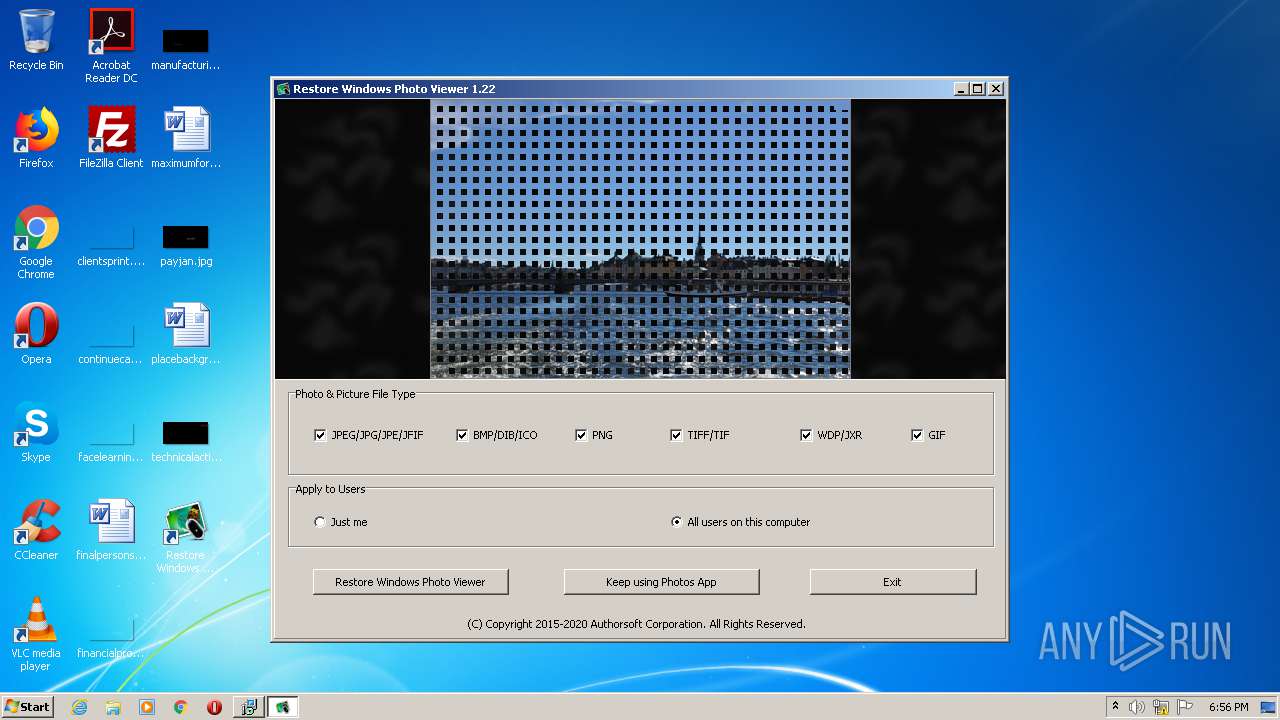Click Keep using Photos App button
This screenshot has height=720, width=1280.
pyautogui.click(x=661, y=582)
